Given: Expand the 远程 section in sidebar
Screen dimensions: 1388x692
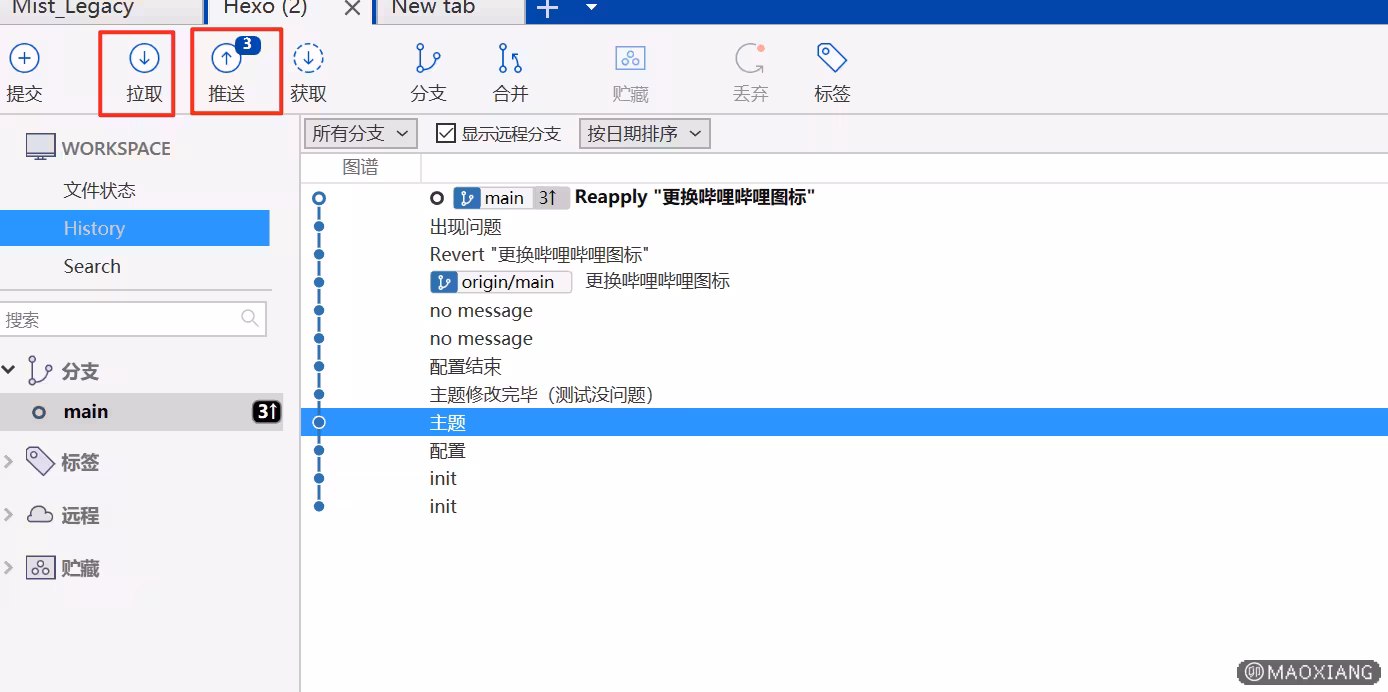Looking at the screenshot, I should pyautogui.click(x=9, y=515).
